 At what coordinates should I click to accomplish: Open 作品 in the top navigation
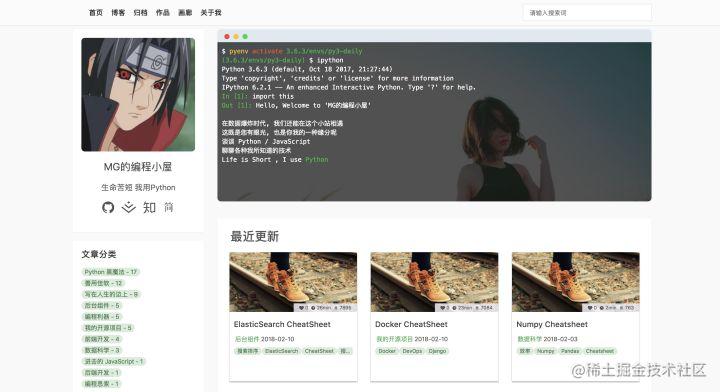point(163,13)
